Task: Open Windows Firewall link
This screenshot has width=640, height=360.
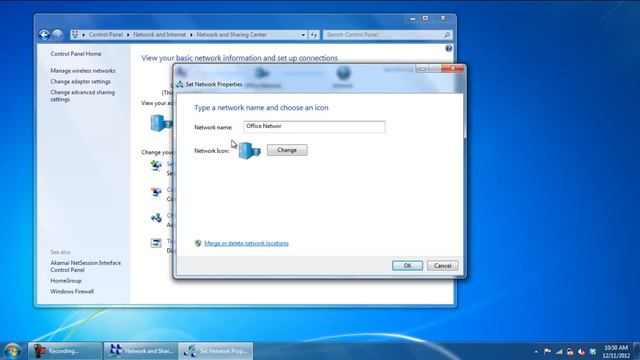Action: click(x=72, y=291)
